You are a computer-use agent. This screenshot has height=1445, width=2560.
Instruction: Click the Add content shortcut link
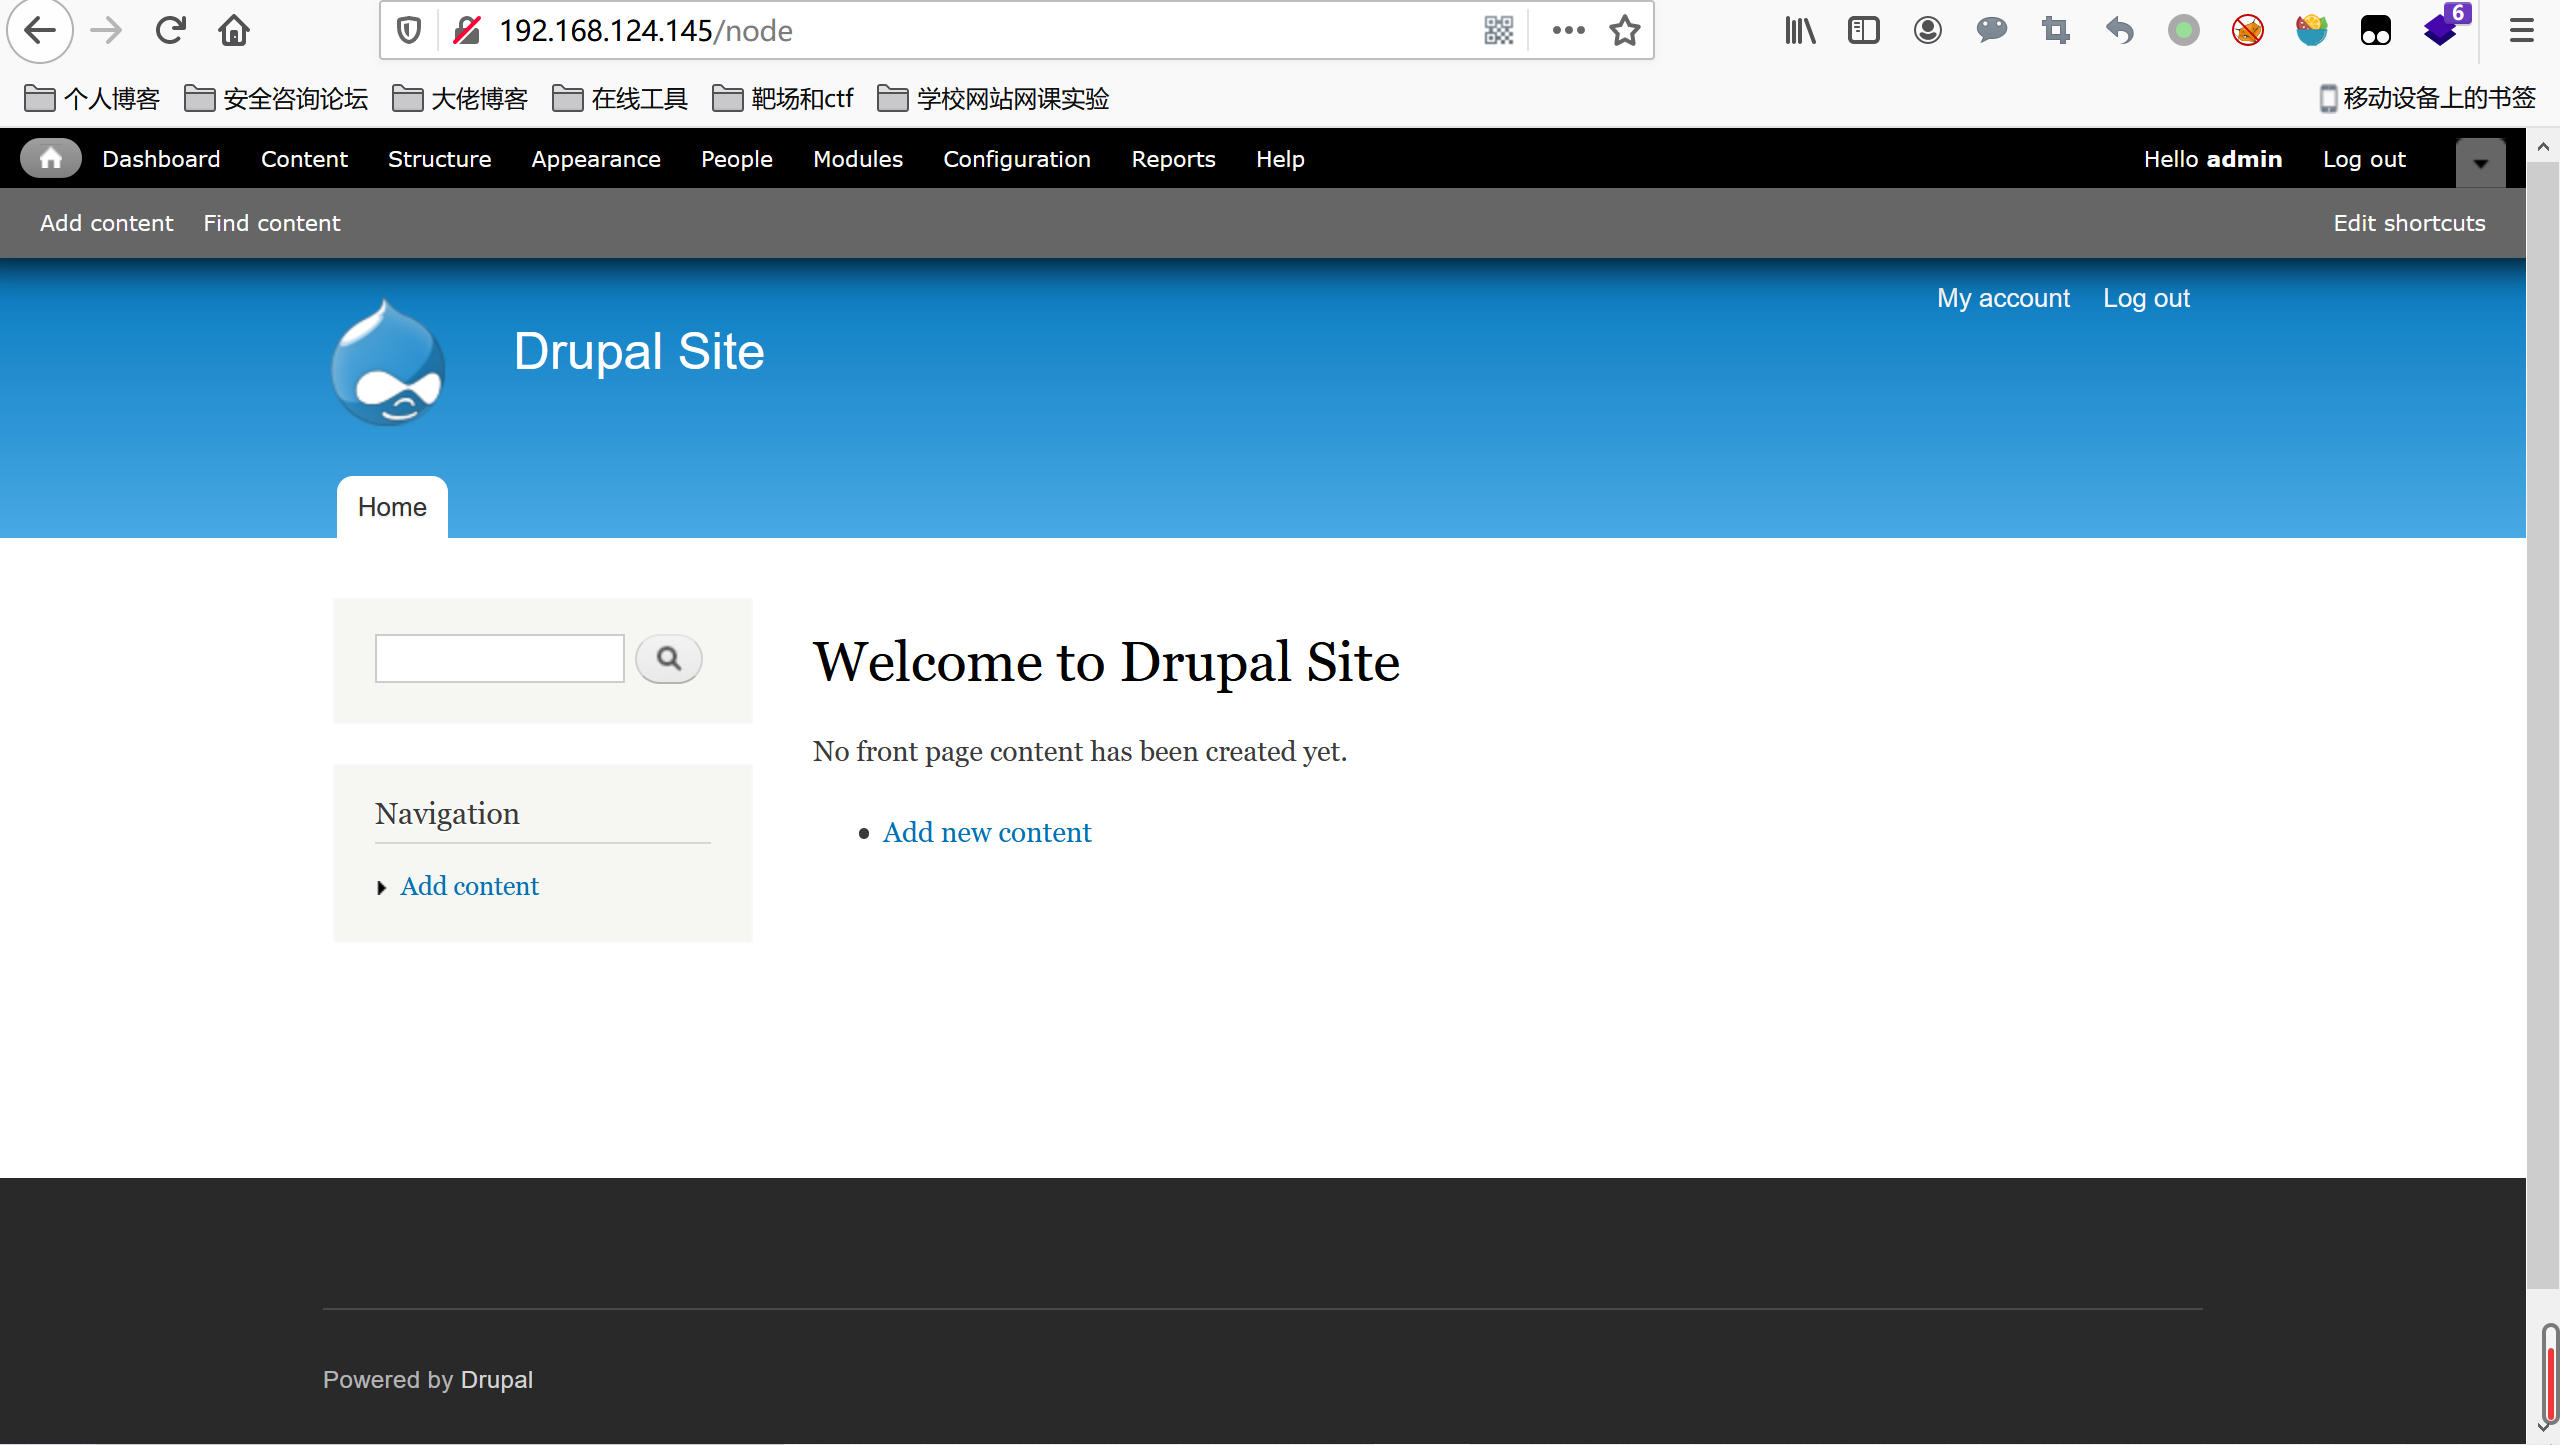point(106,223)
